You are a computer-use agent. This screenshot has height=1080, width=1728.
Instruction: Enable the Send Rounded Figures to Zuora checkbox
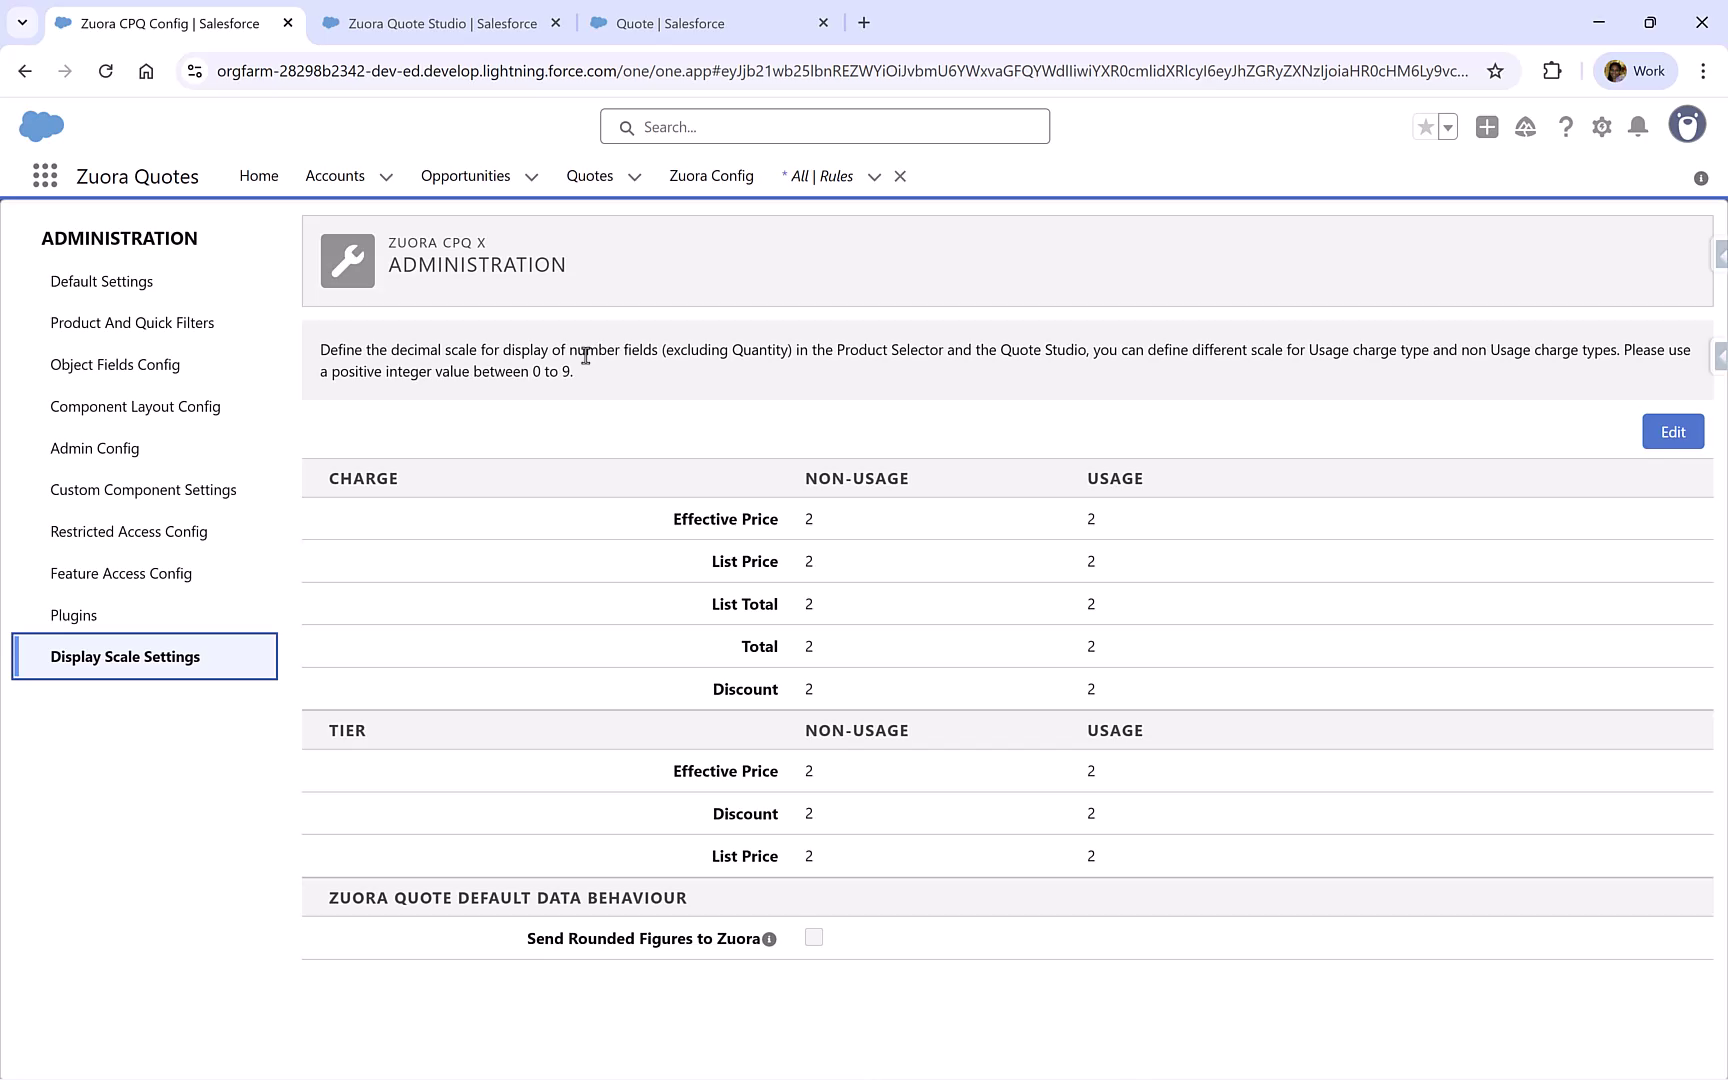[813, 937]
